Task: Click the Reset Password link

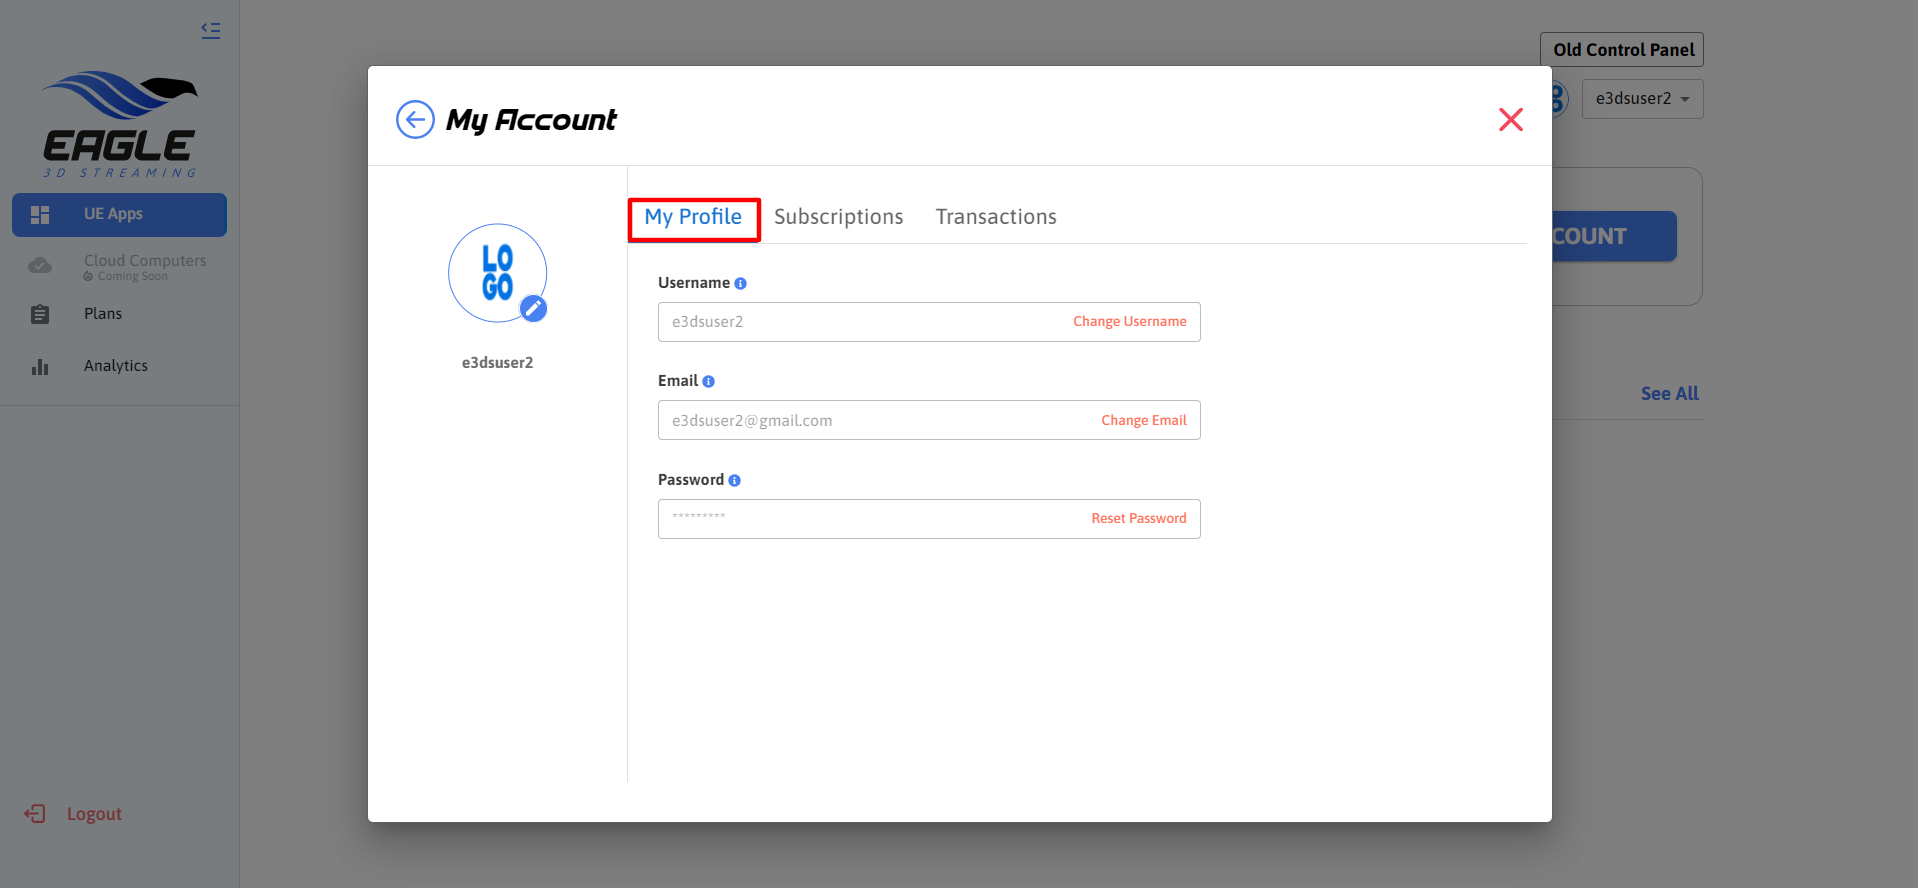Action: 1138,519
